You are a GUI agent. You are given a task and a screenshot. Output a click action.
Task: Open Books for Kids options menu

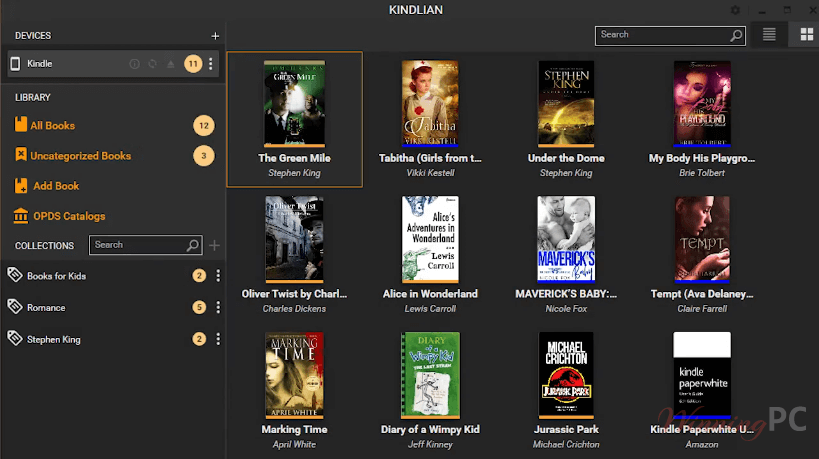218,276
